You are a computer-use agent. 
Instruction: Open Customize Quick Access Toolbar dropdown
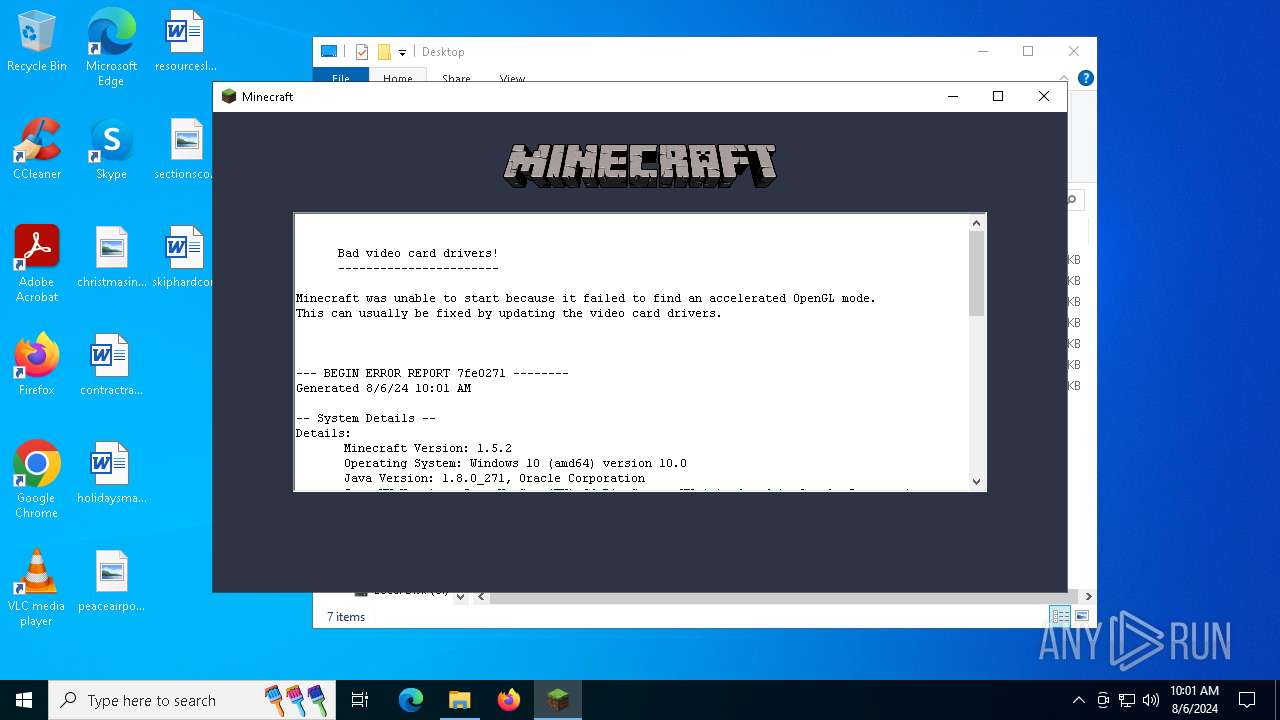pyautogui.click(x=402, y=52)
